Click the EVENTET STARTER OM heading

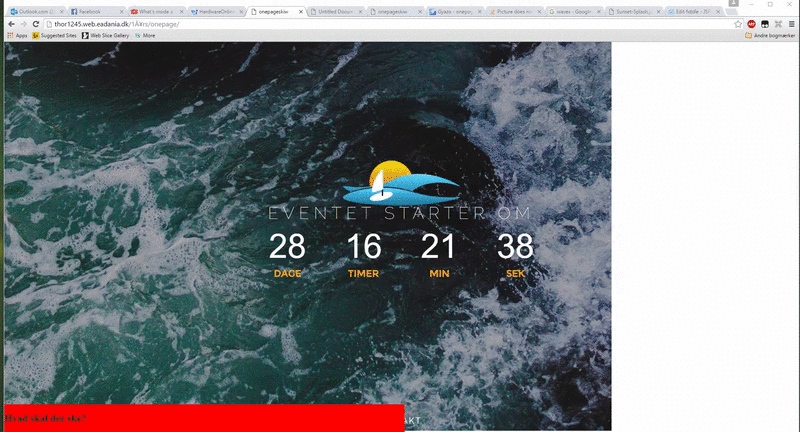pos(400,213)
